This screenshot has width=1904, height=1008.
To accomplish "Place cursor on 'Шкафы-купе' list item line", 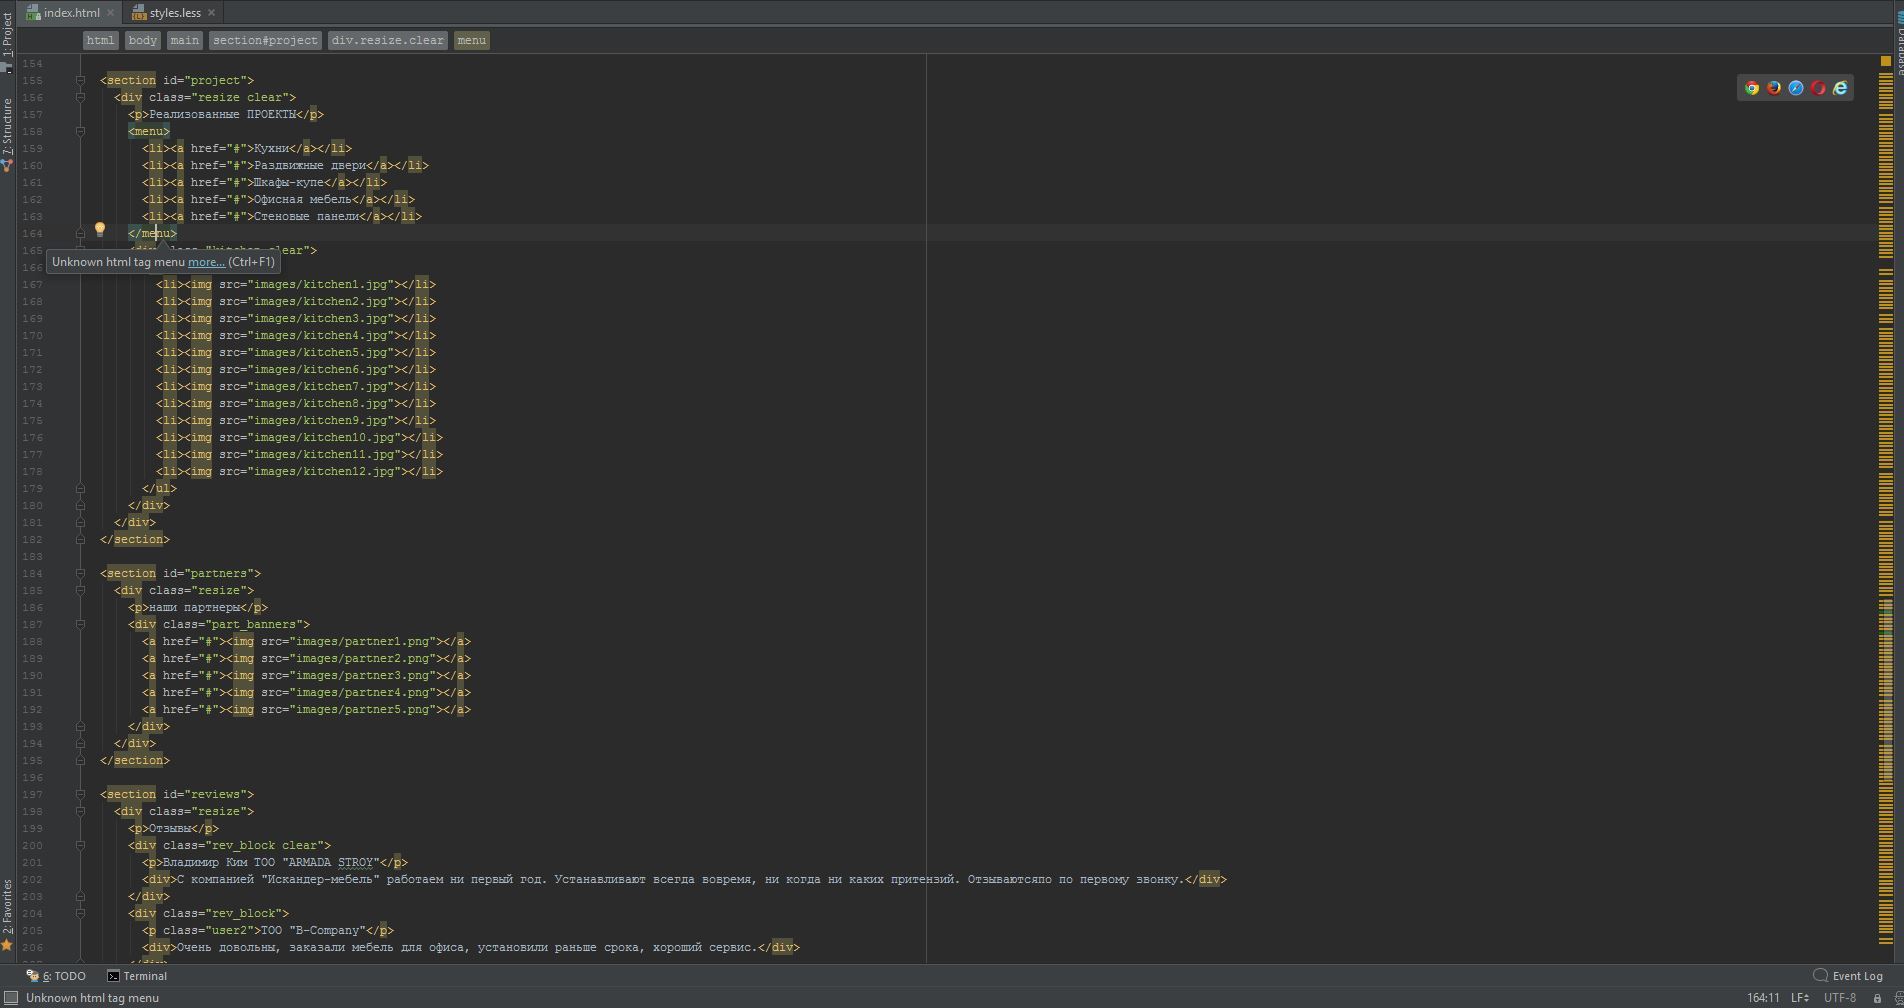I will 264,182.
